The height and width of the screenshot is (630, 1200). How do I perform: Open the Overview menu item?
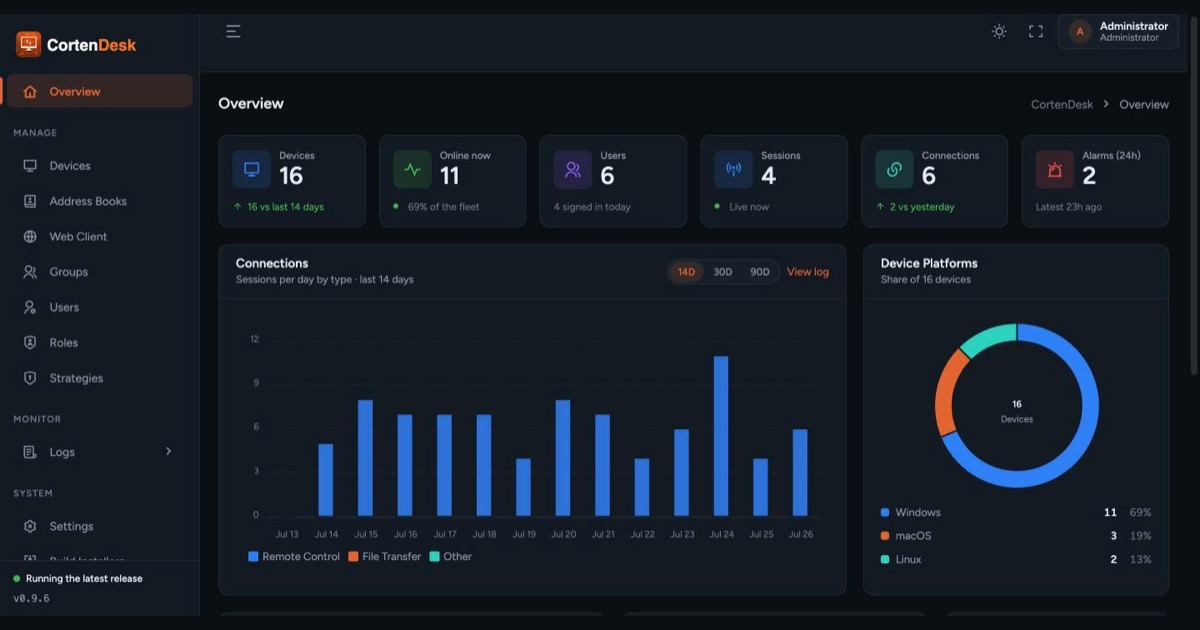coord(97,91)
